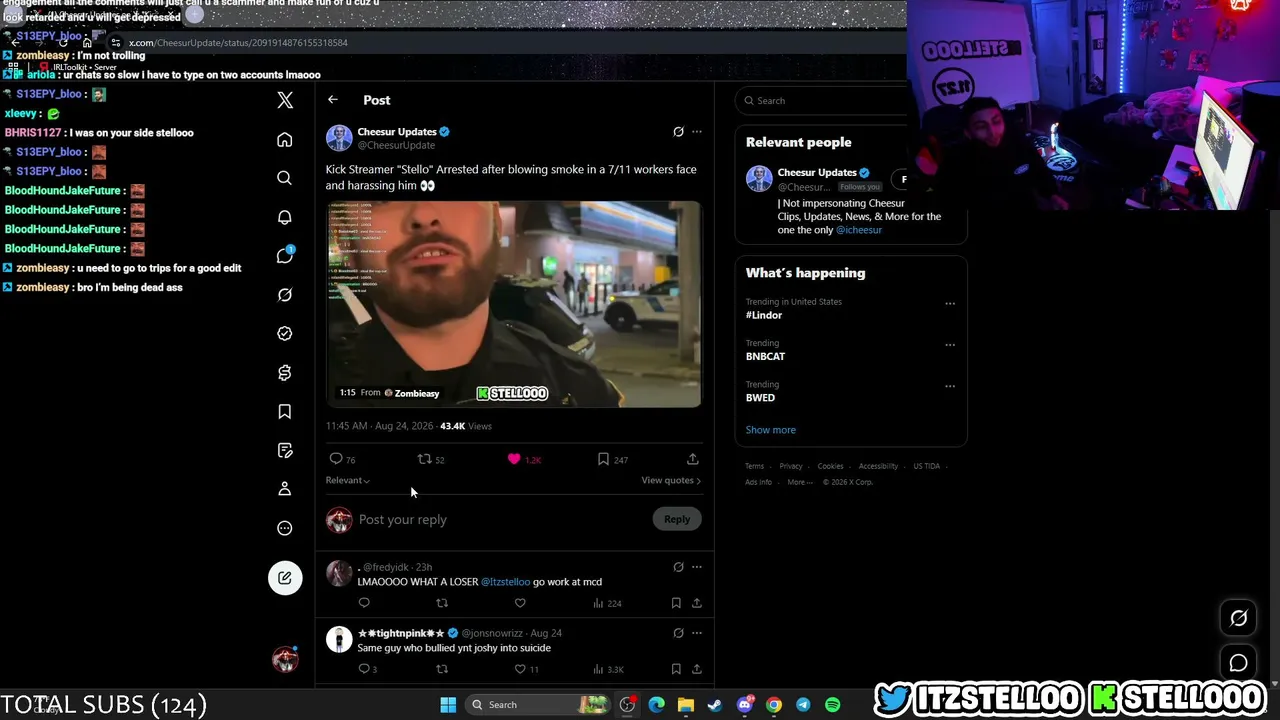Open the BNBCAT trending topic
Viewport: 1280px width, 720px height.
[x=765, y=356]
